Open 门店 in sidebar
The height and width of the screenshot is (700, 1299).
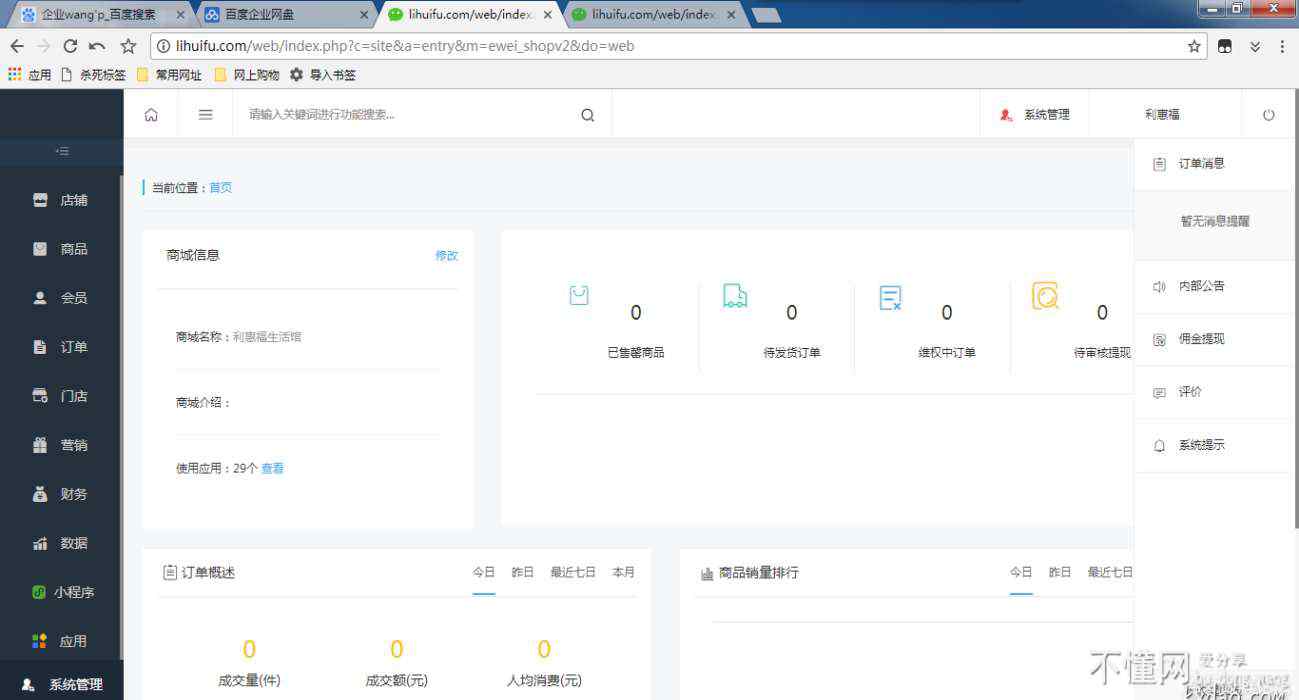point(61,396)
